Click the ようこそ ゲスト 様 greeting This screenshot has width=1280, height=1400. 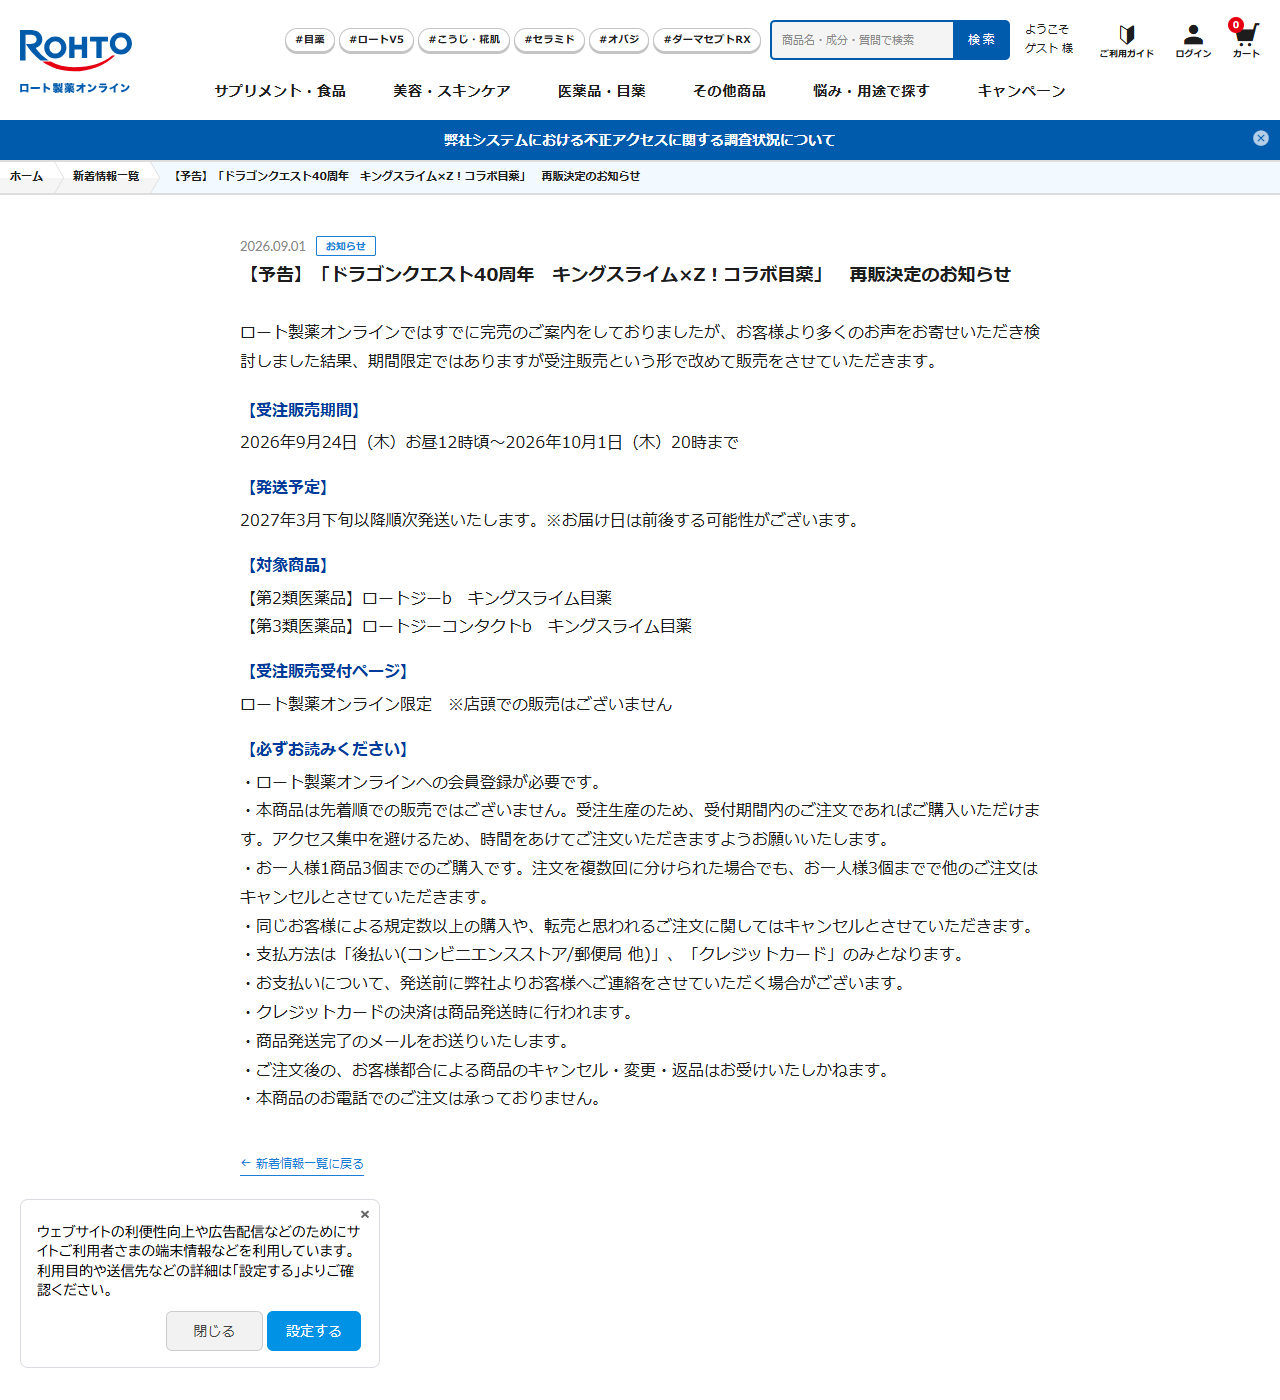1049,39
